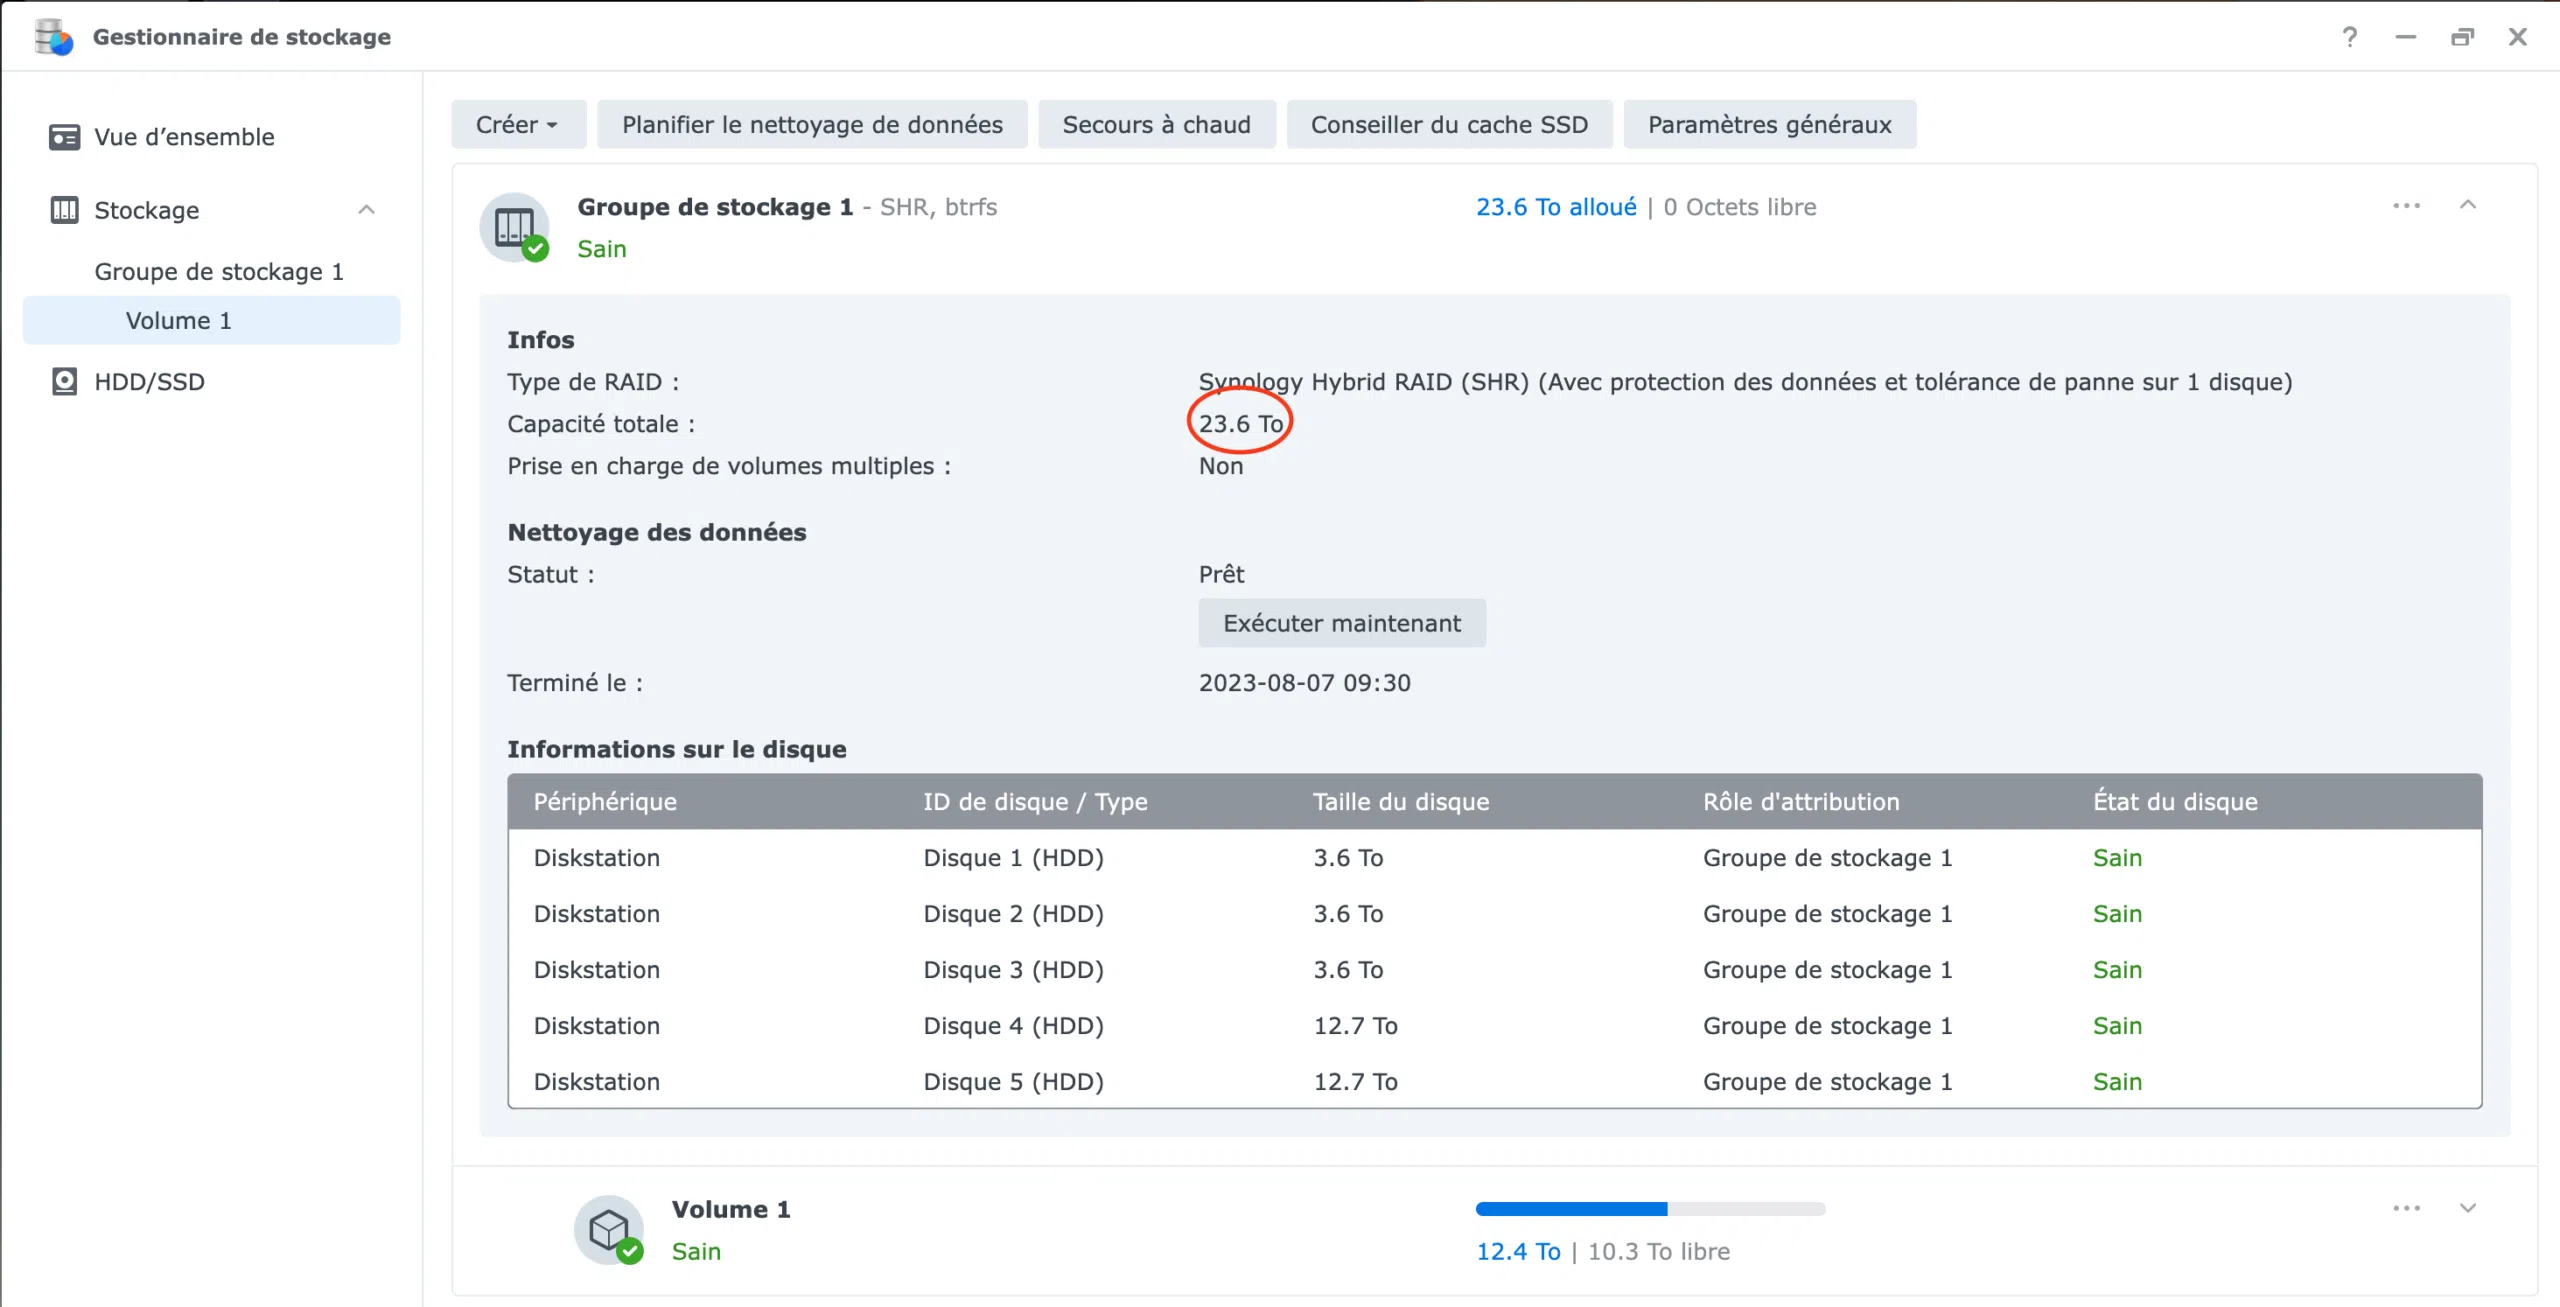Image resolution: width=2560 pixels, height=1307 pixels.
Task: Open the three-dot menu for Volume 1
Action: (2406, 1208)
